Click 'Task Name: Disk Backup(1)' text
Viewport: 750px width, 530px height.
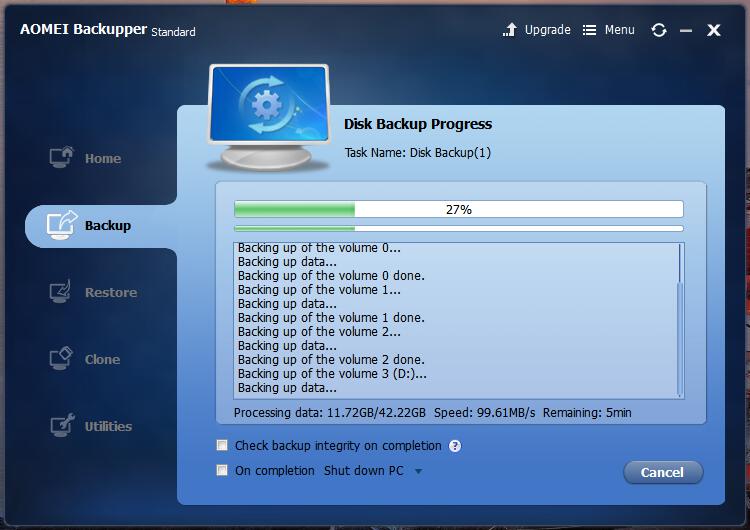pyautogui.click(x=418, y=153)
